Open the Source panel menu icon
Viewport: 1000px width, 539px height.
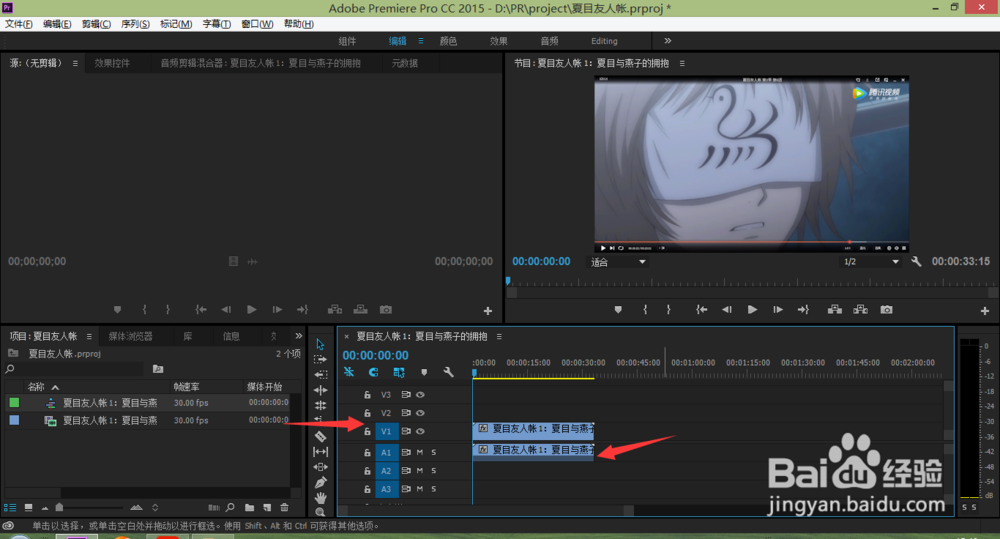[75, 63]
